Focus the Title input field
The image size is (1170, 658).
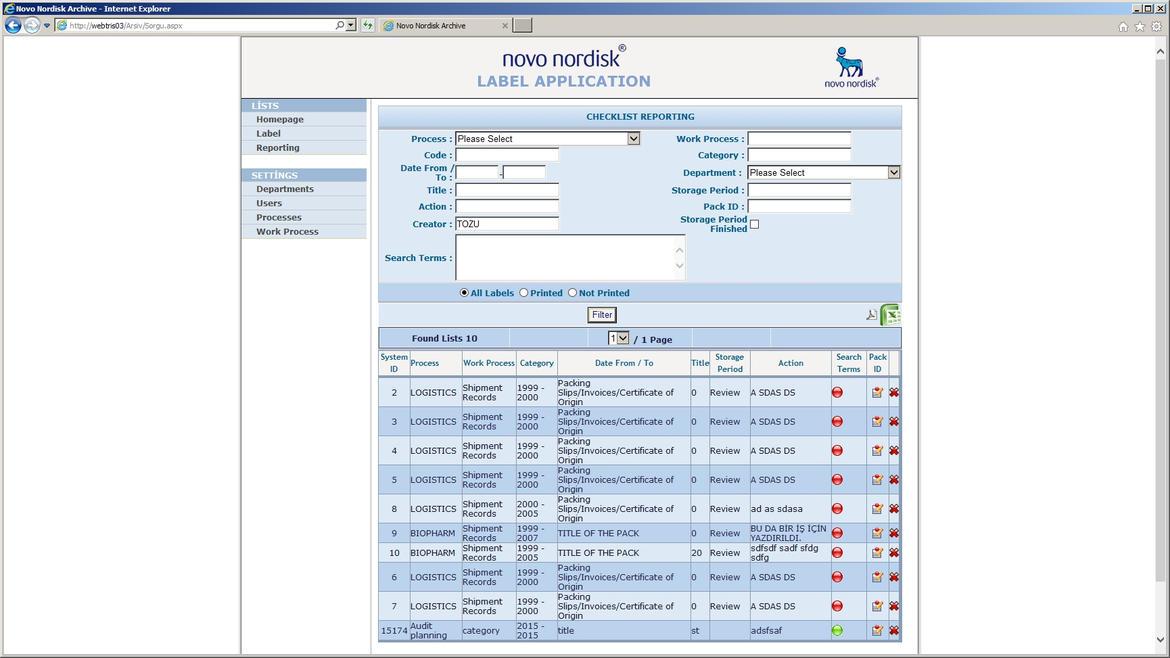point(507,190)
